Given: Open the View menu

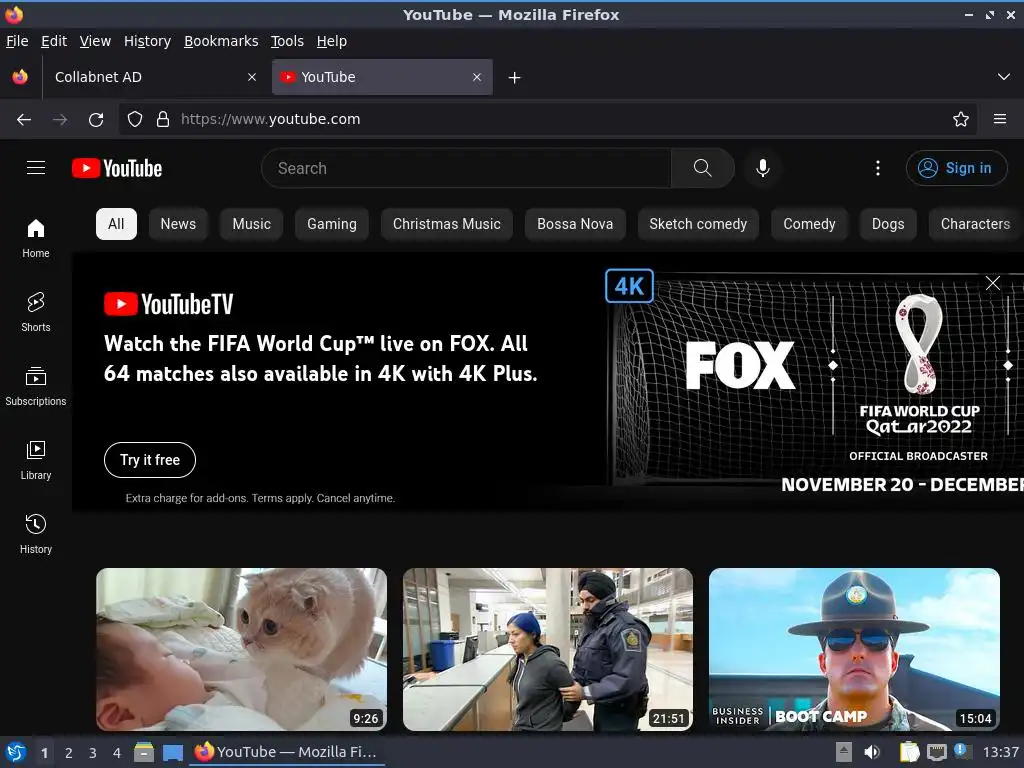Looking at the screenshot, I should [x=95, y=41].
